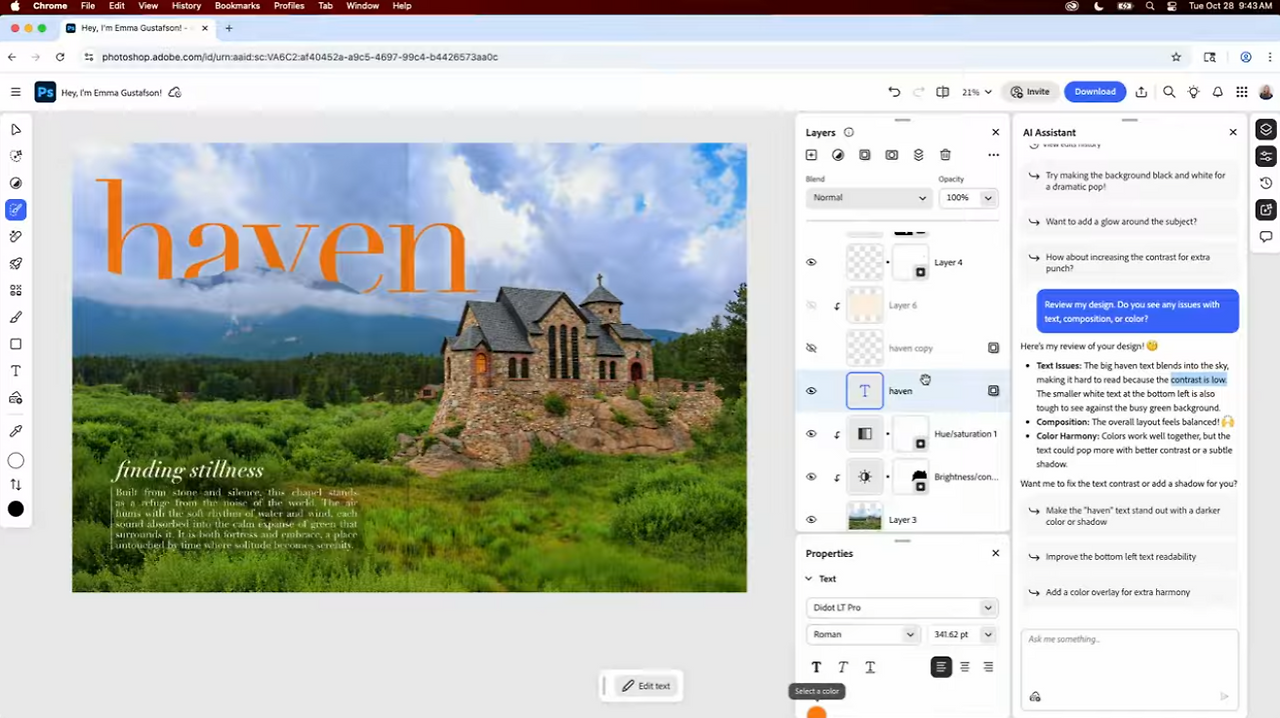Undo the last action
This screenshot has width=1280, height=718.
click(x=894, y=92)
